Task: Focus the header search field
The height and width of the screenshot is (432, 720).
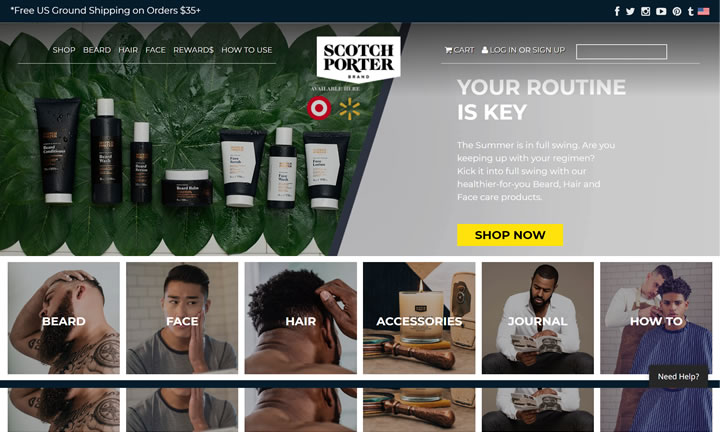Action: (x=621, y=51)
